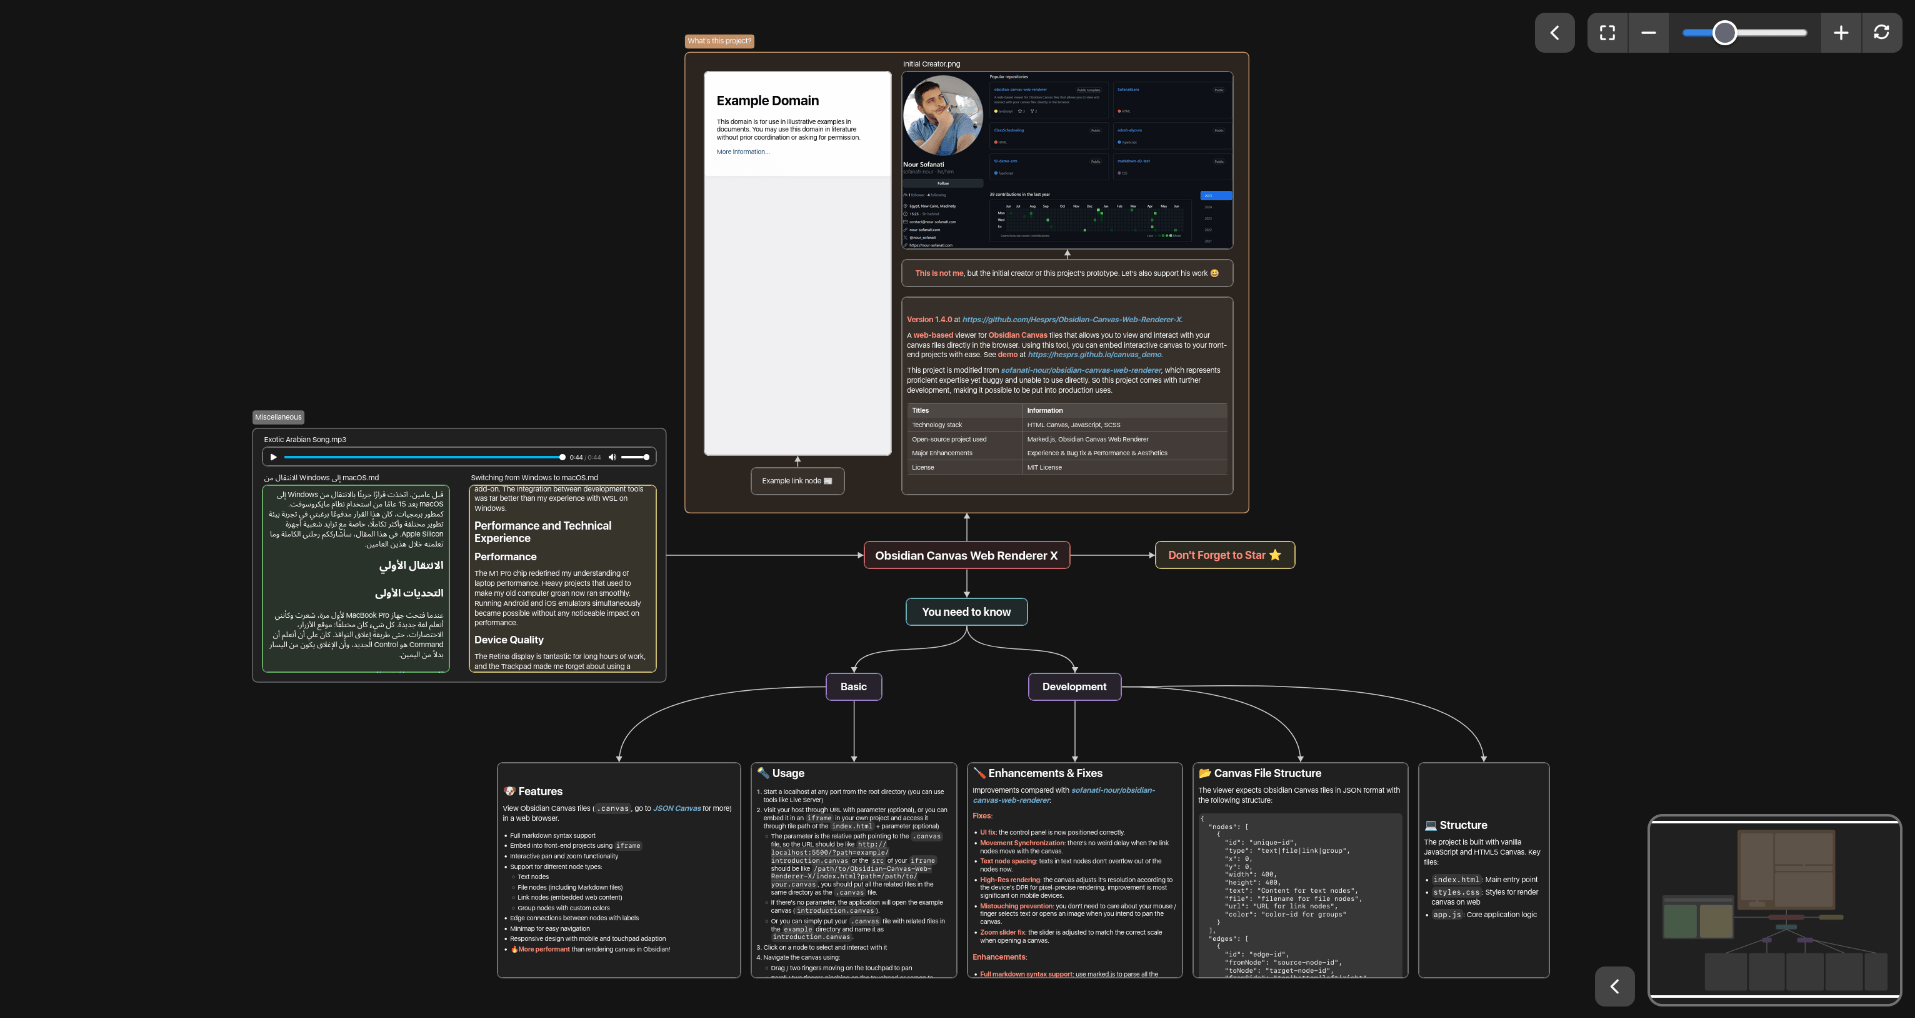Click the wrench icon beside the Usage heading
Image resolution: width=1915 pixels, height=1018 pixels.
point(765,772)
